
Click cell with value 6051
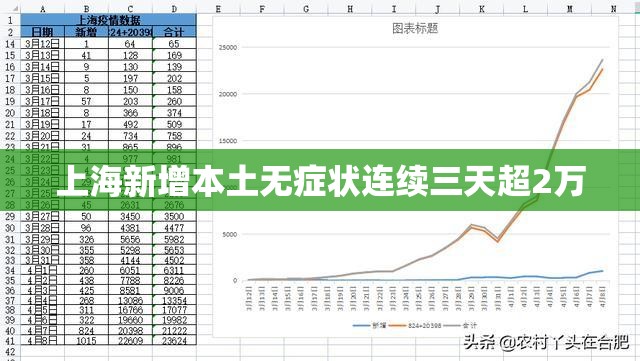click(x=130, y=270)
